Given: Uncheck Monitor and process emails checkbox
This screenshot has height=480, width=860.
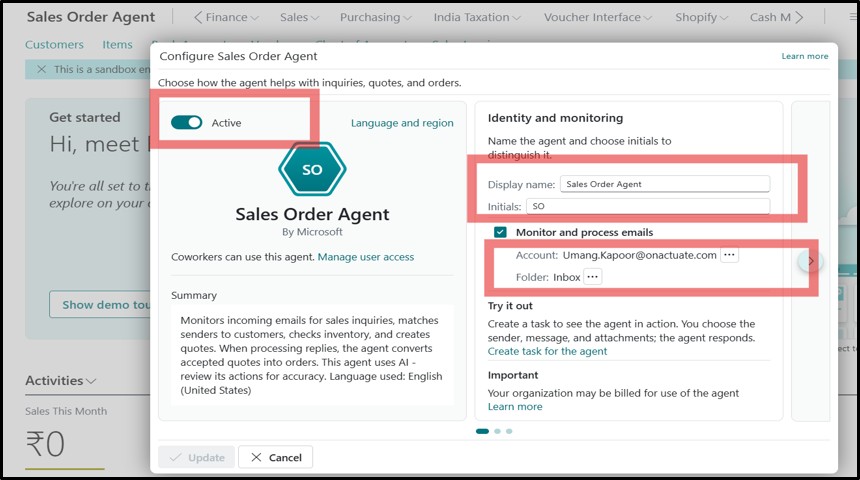Looking at the screenshot, I should pyautogui.click(x=500, y=232).
